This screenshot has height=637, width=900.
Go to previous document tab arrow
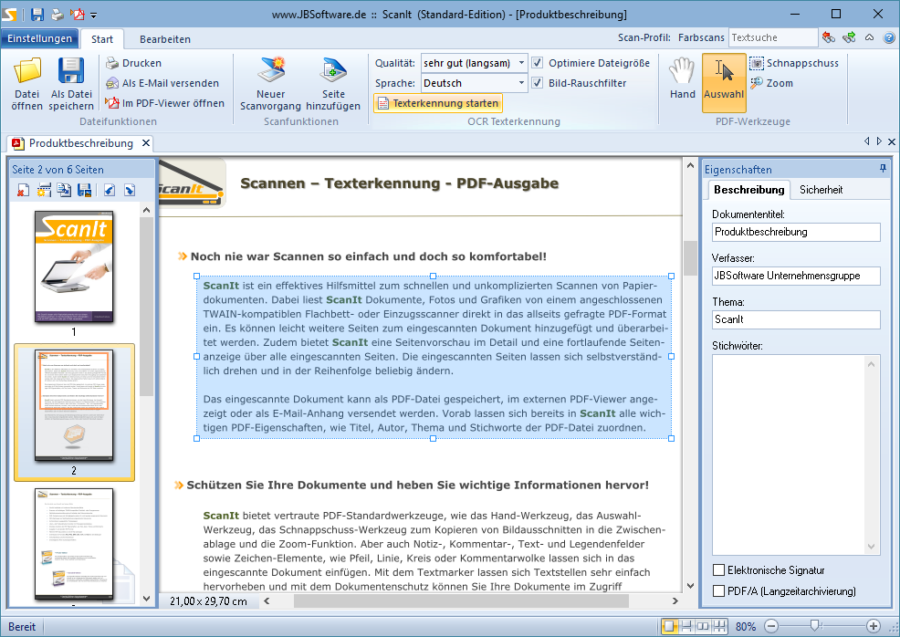[867, 141]
